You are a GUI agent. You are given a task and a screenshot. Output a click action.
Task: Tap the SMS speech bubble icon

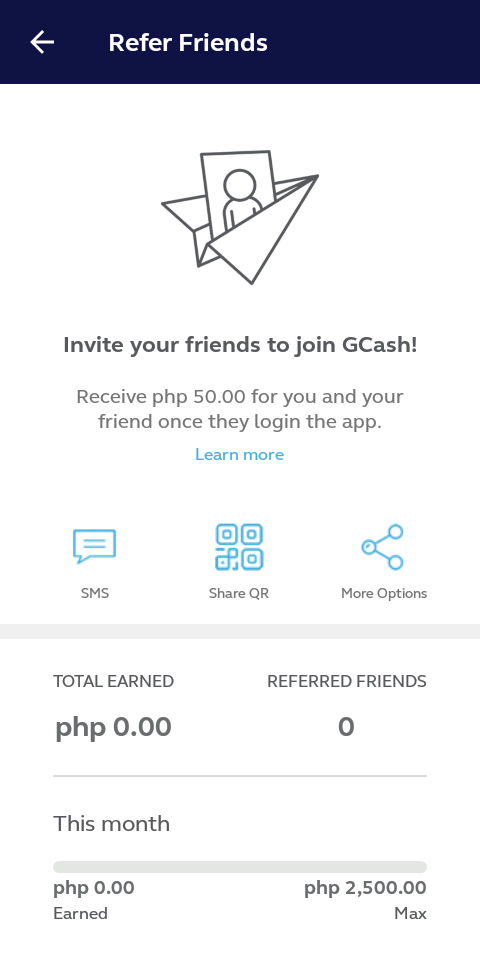[94, 546]
